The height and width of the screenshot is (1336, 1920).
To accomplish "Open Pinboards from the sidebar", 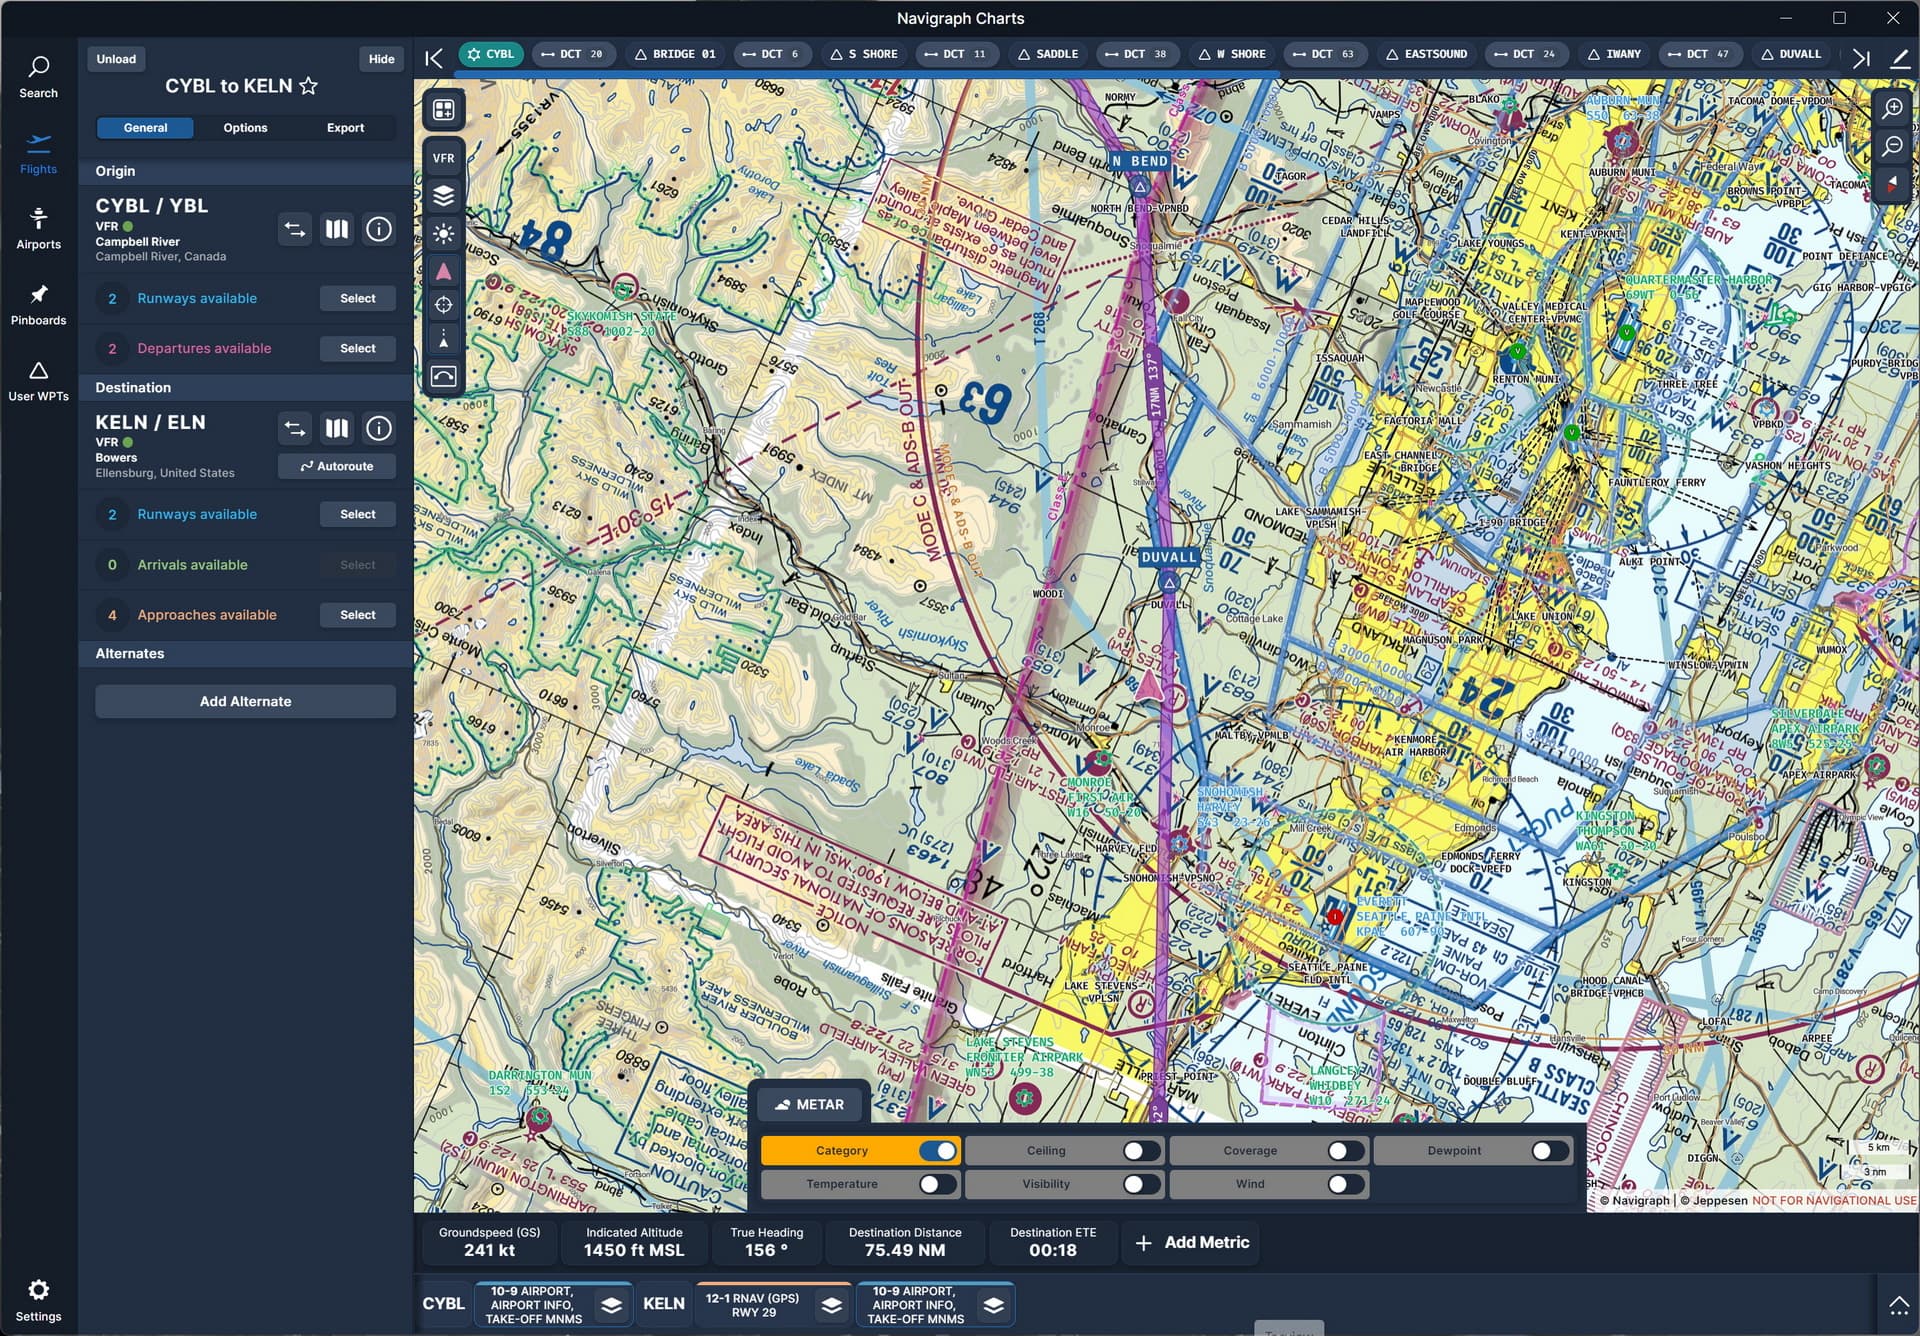I will click(x=38, y=304).
